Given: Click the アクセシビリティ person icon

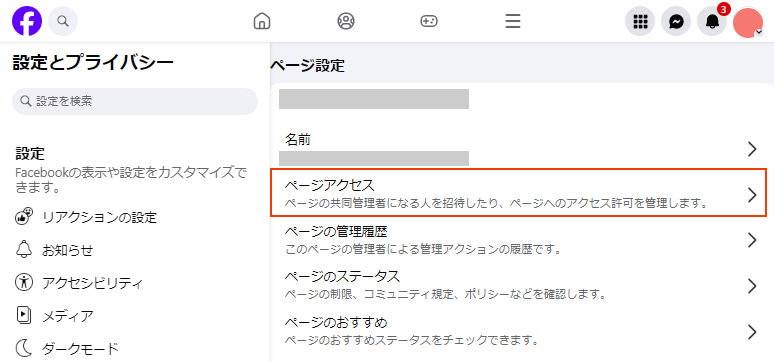Looking at the screenshot, I should click(24, 282).
